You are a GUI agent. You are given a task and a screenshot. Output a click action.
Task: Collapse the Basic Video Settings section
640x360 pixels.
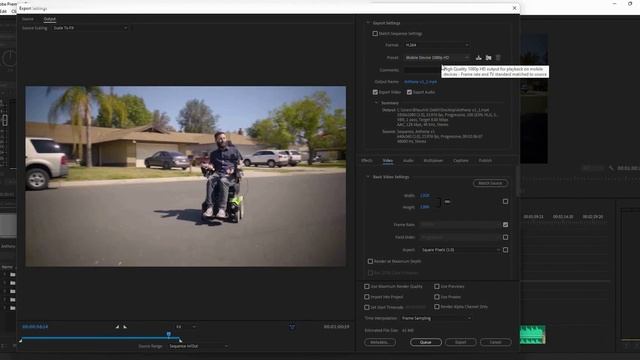pos(368,177)
